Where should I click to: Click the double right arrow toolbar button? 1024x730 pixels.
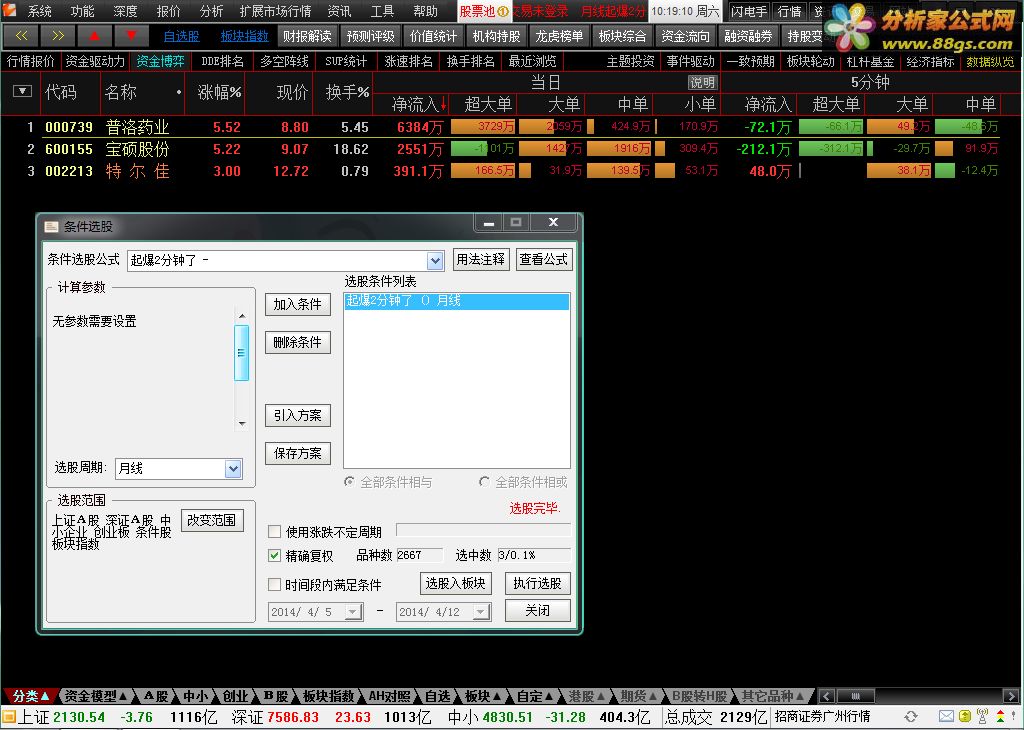(57, 36)
